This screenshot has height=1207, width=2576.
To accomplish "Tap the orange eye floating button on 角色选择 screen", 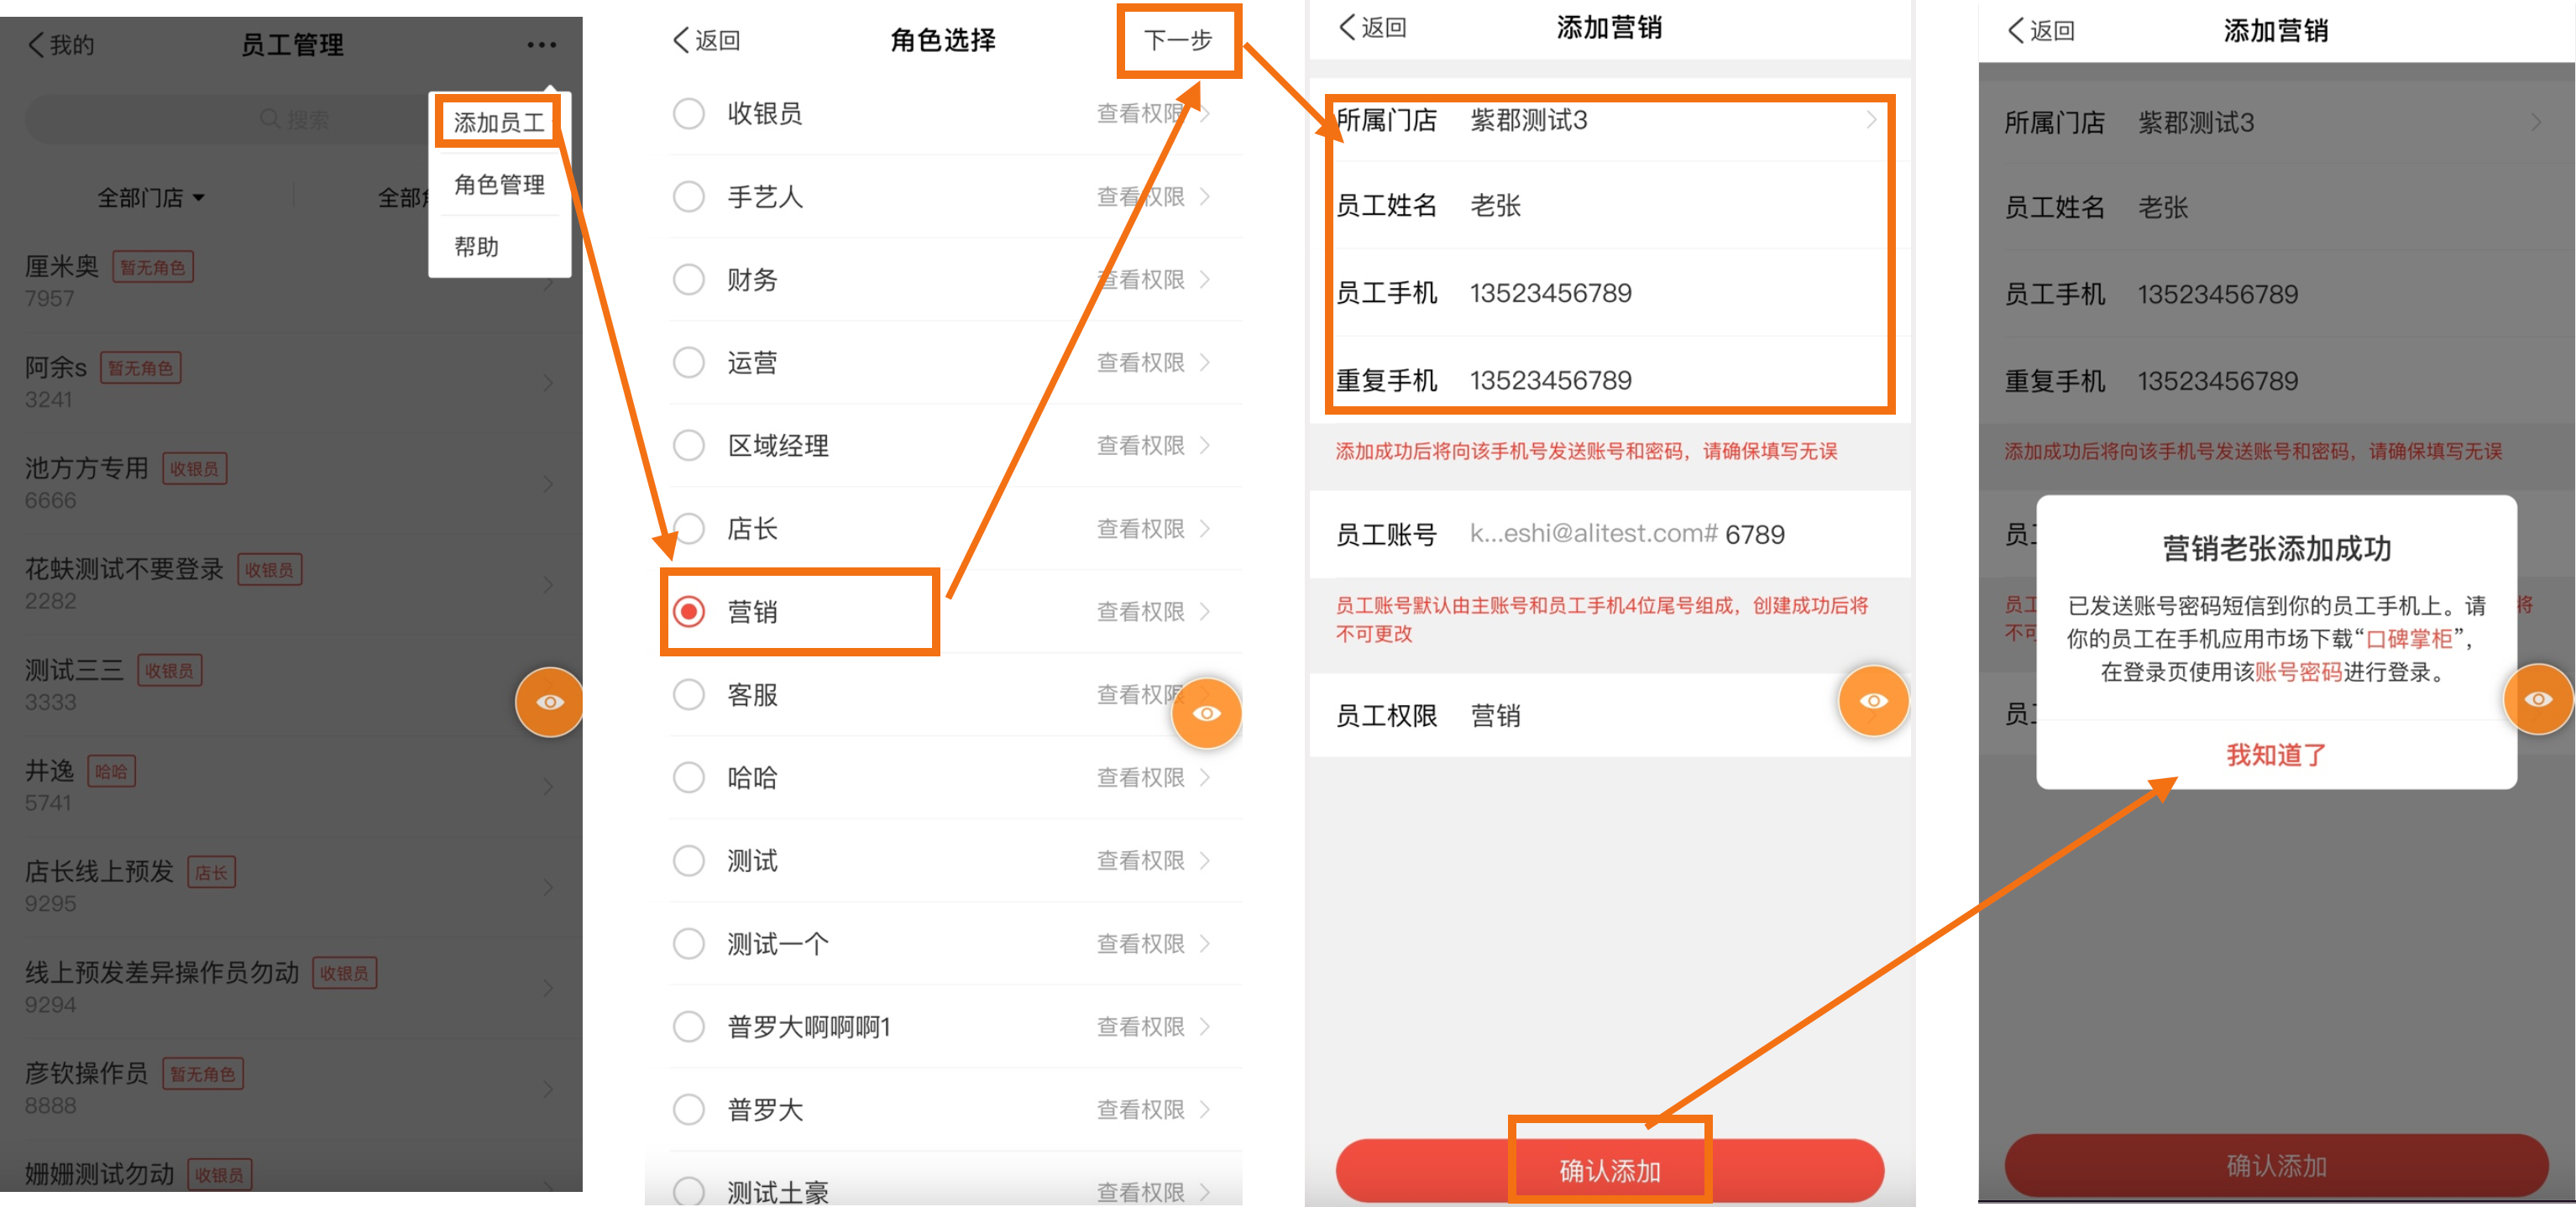I will pyautogui.click(x=1207, y=713).
